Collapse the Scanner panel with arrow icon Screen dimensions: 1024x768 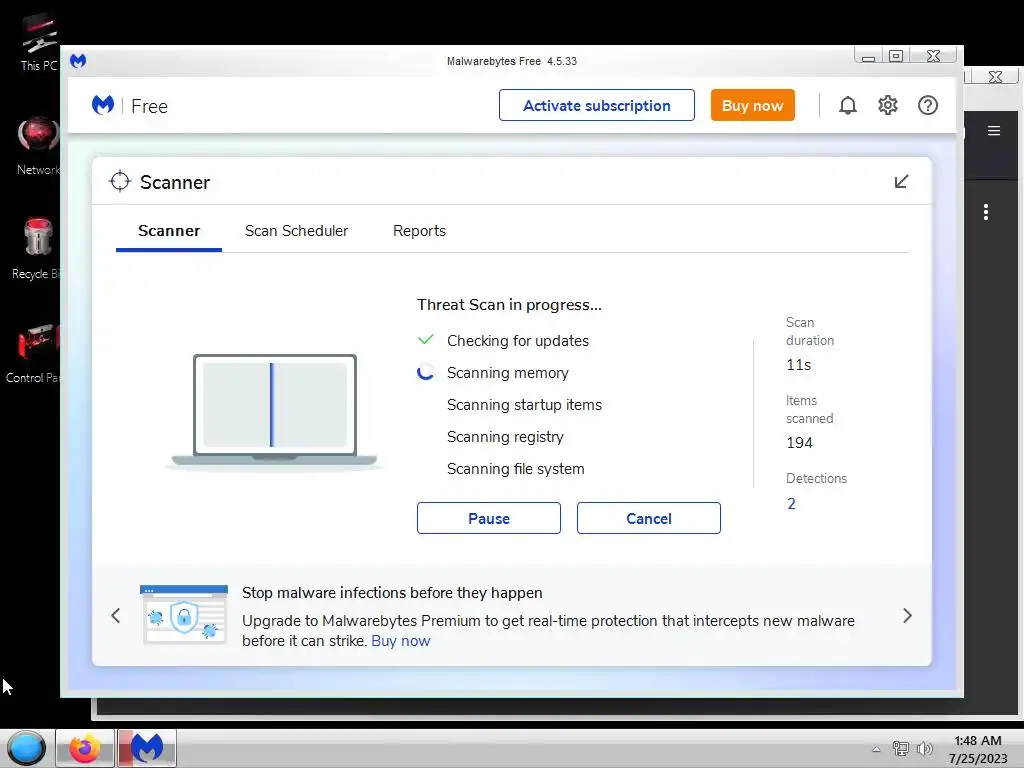[x=901, y=182]
